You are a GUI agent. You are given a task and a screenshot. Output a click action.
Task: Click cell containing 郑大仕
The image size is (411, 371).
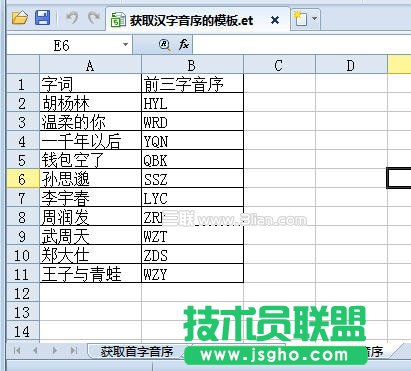90,255
